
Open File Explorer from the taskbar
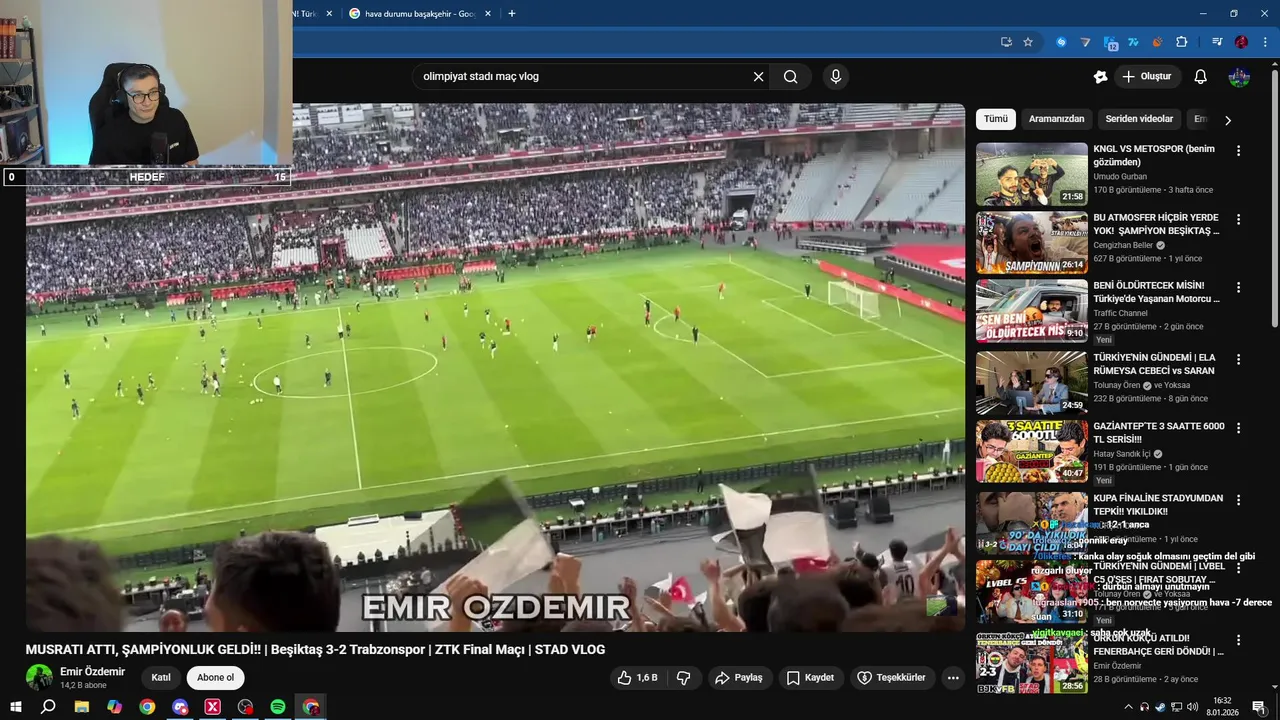pos(81,707)
